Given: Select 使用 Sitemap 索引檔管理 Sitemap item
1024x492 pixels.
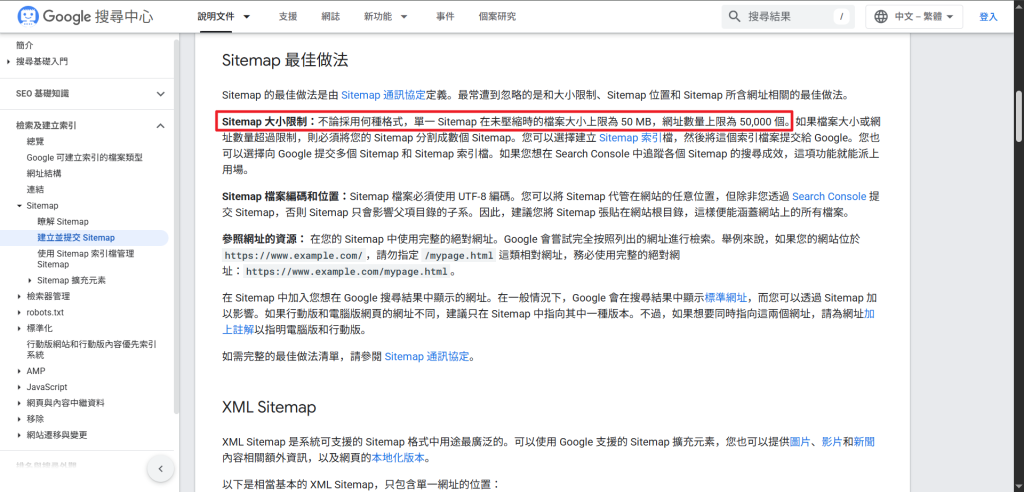Looking at the screenshot, I should coord(86,259).
